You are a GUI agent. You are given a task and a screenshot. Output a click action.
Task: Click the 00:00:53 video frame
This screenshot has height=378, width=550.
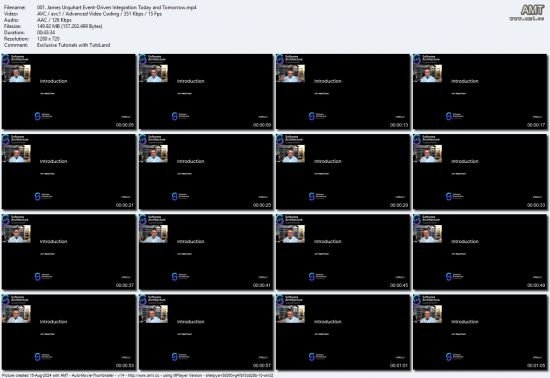coord(68,332)
